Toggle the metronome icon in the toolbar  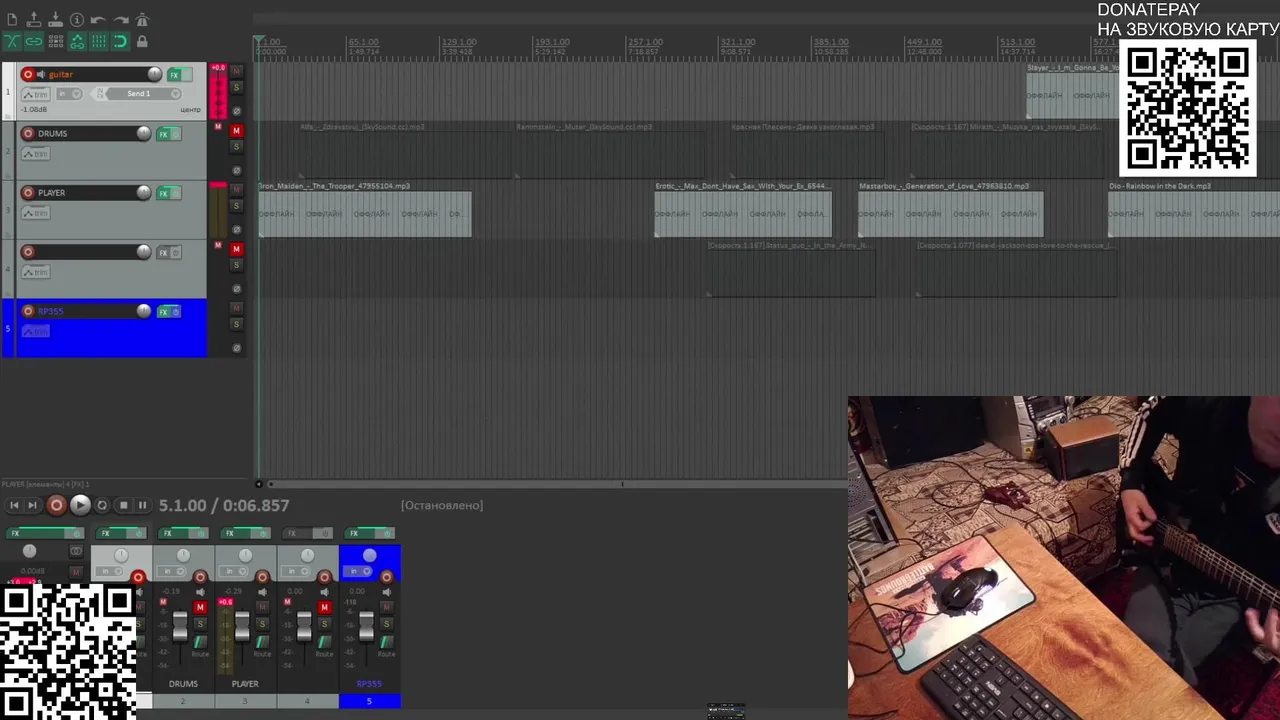[x=142, y=20]
